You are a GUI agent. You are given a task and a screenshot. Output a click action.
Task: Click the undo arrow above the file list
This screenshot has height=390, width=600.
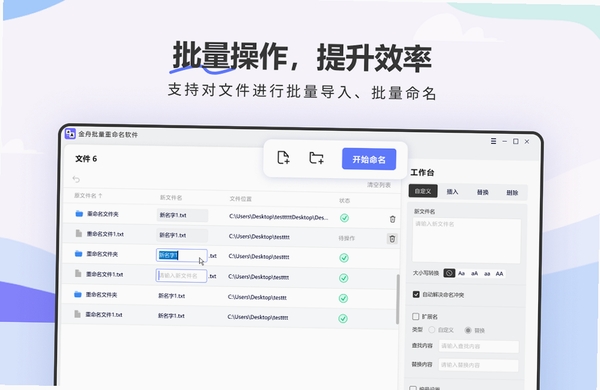pyautogui.click(x=76, y=179)
